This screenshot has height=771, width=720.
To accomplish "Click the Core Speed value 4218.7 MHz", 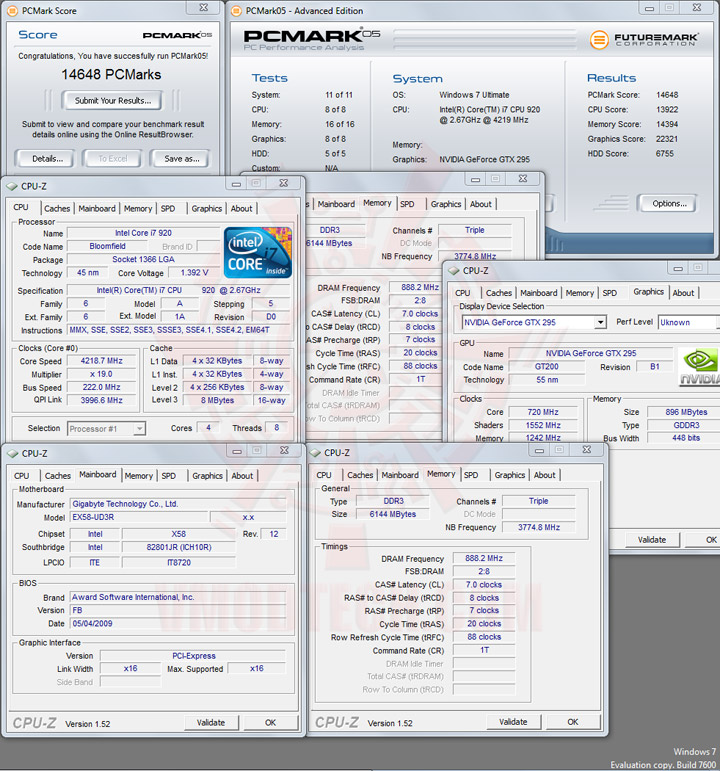I will pos(102,361).
